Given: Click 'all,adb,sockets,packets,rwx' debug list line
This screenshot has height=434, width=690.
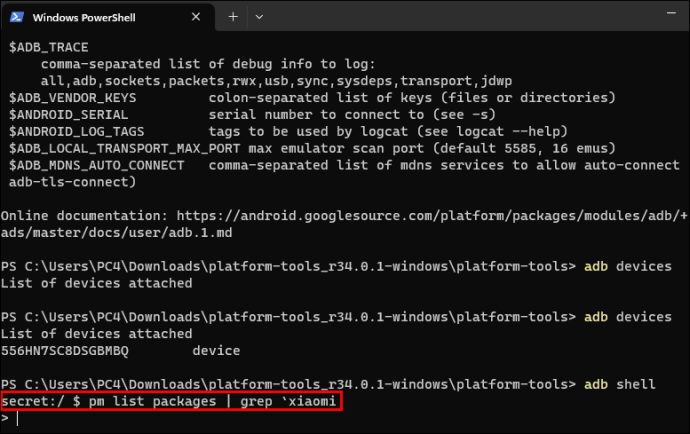Looking at the screenshot, I should [276, 81].
